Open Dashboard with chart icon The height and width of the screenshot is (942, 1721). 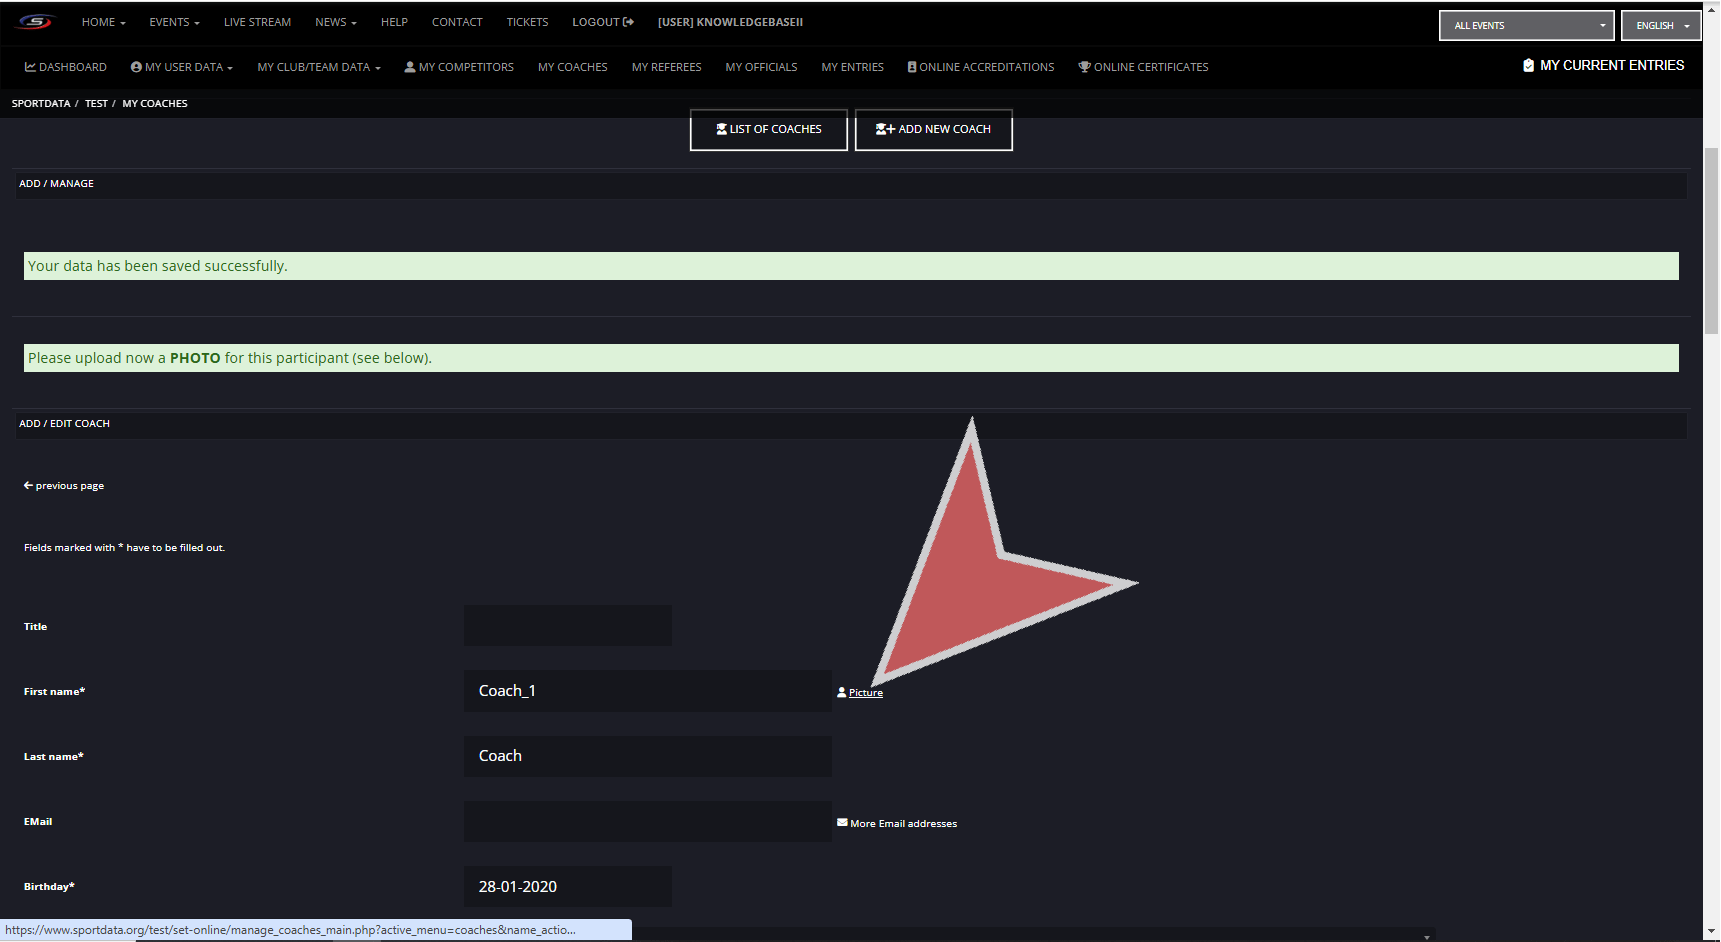coord(30,67)
